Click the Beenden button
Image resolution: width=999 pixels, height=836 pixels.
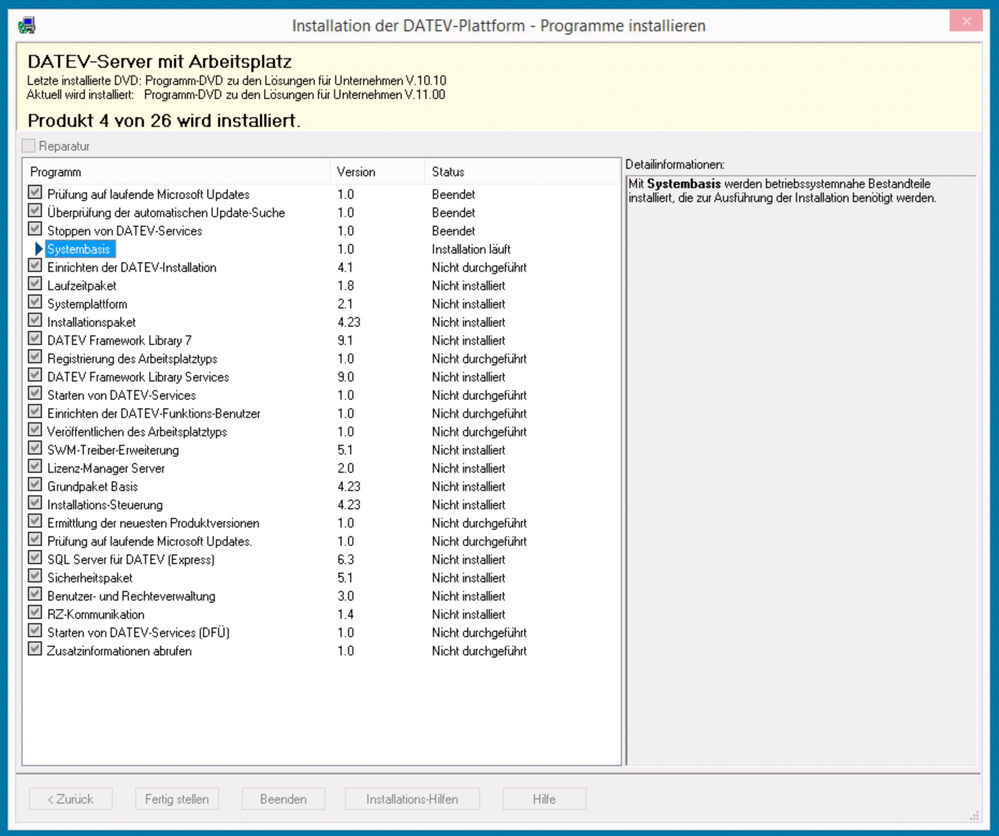[284, 799]
